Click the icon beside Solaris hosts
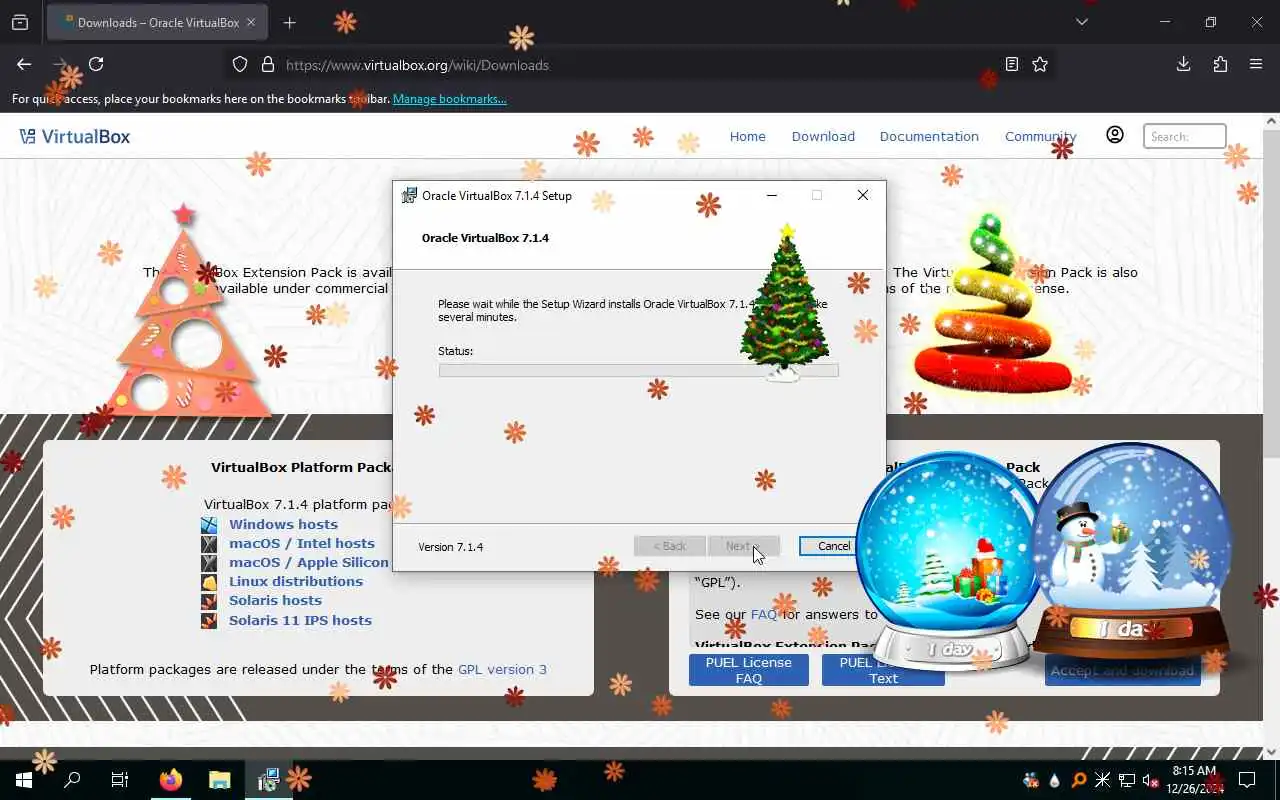The image size is (1280, 800). click(x=209, y=600)
